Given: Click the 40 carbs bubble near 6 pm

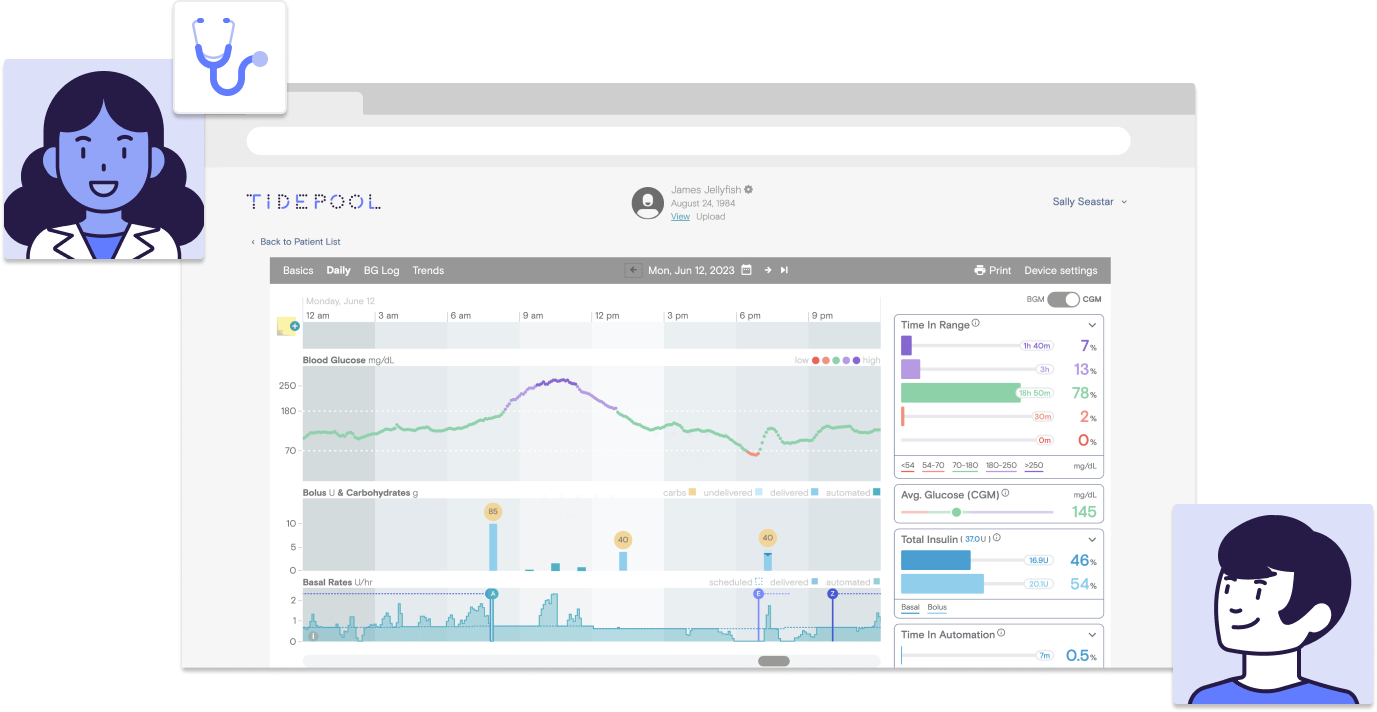Looking at the screenshot, I should click(x=767, y=537).
